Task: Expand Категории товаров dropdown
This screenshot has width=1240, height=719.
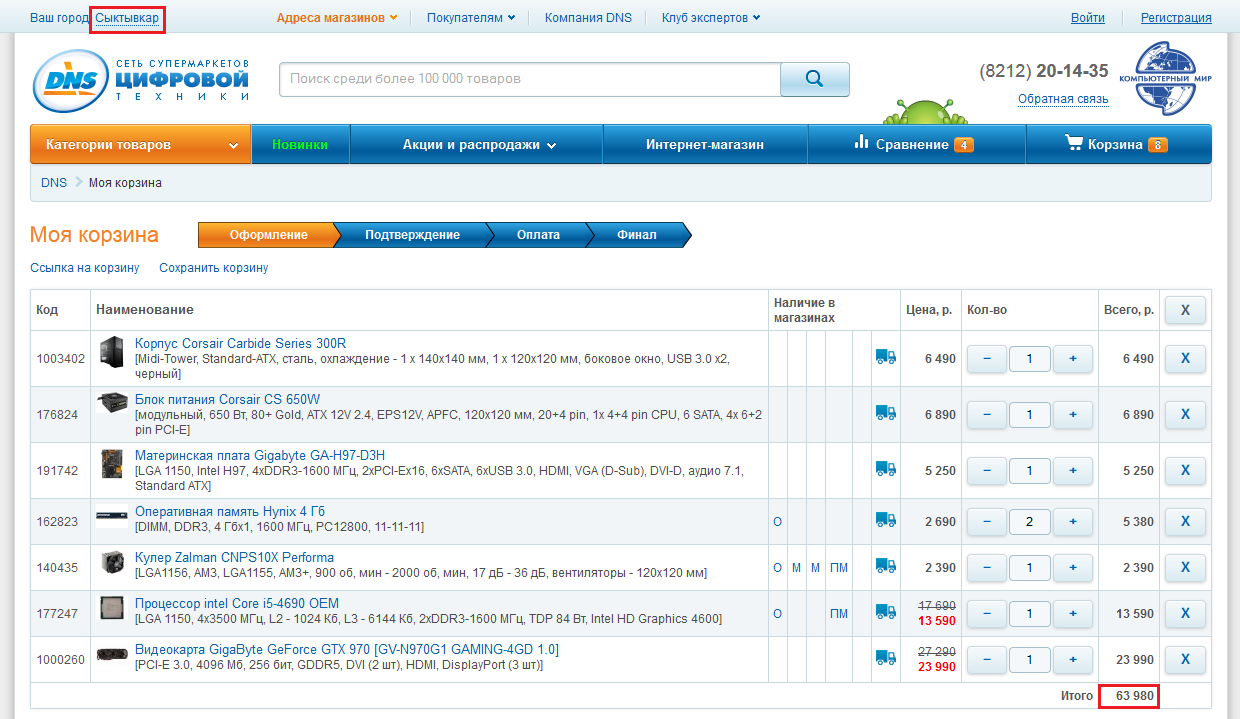Action: click(x=141, y=144)
